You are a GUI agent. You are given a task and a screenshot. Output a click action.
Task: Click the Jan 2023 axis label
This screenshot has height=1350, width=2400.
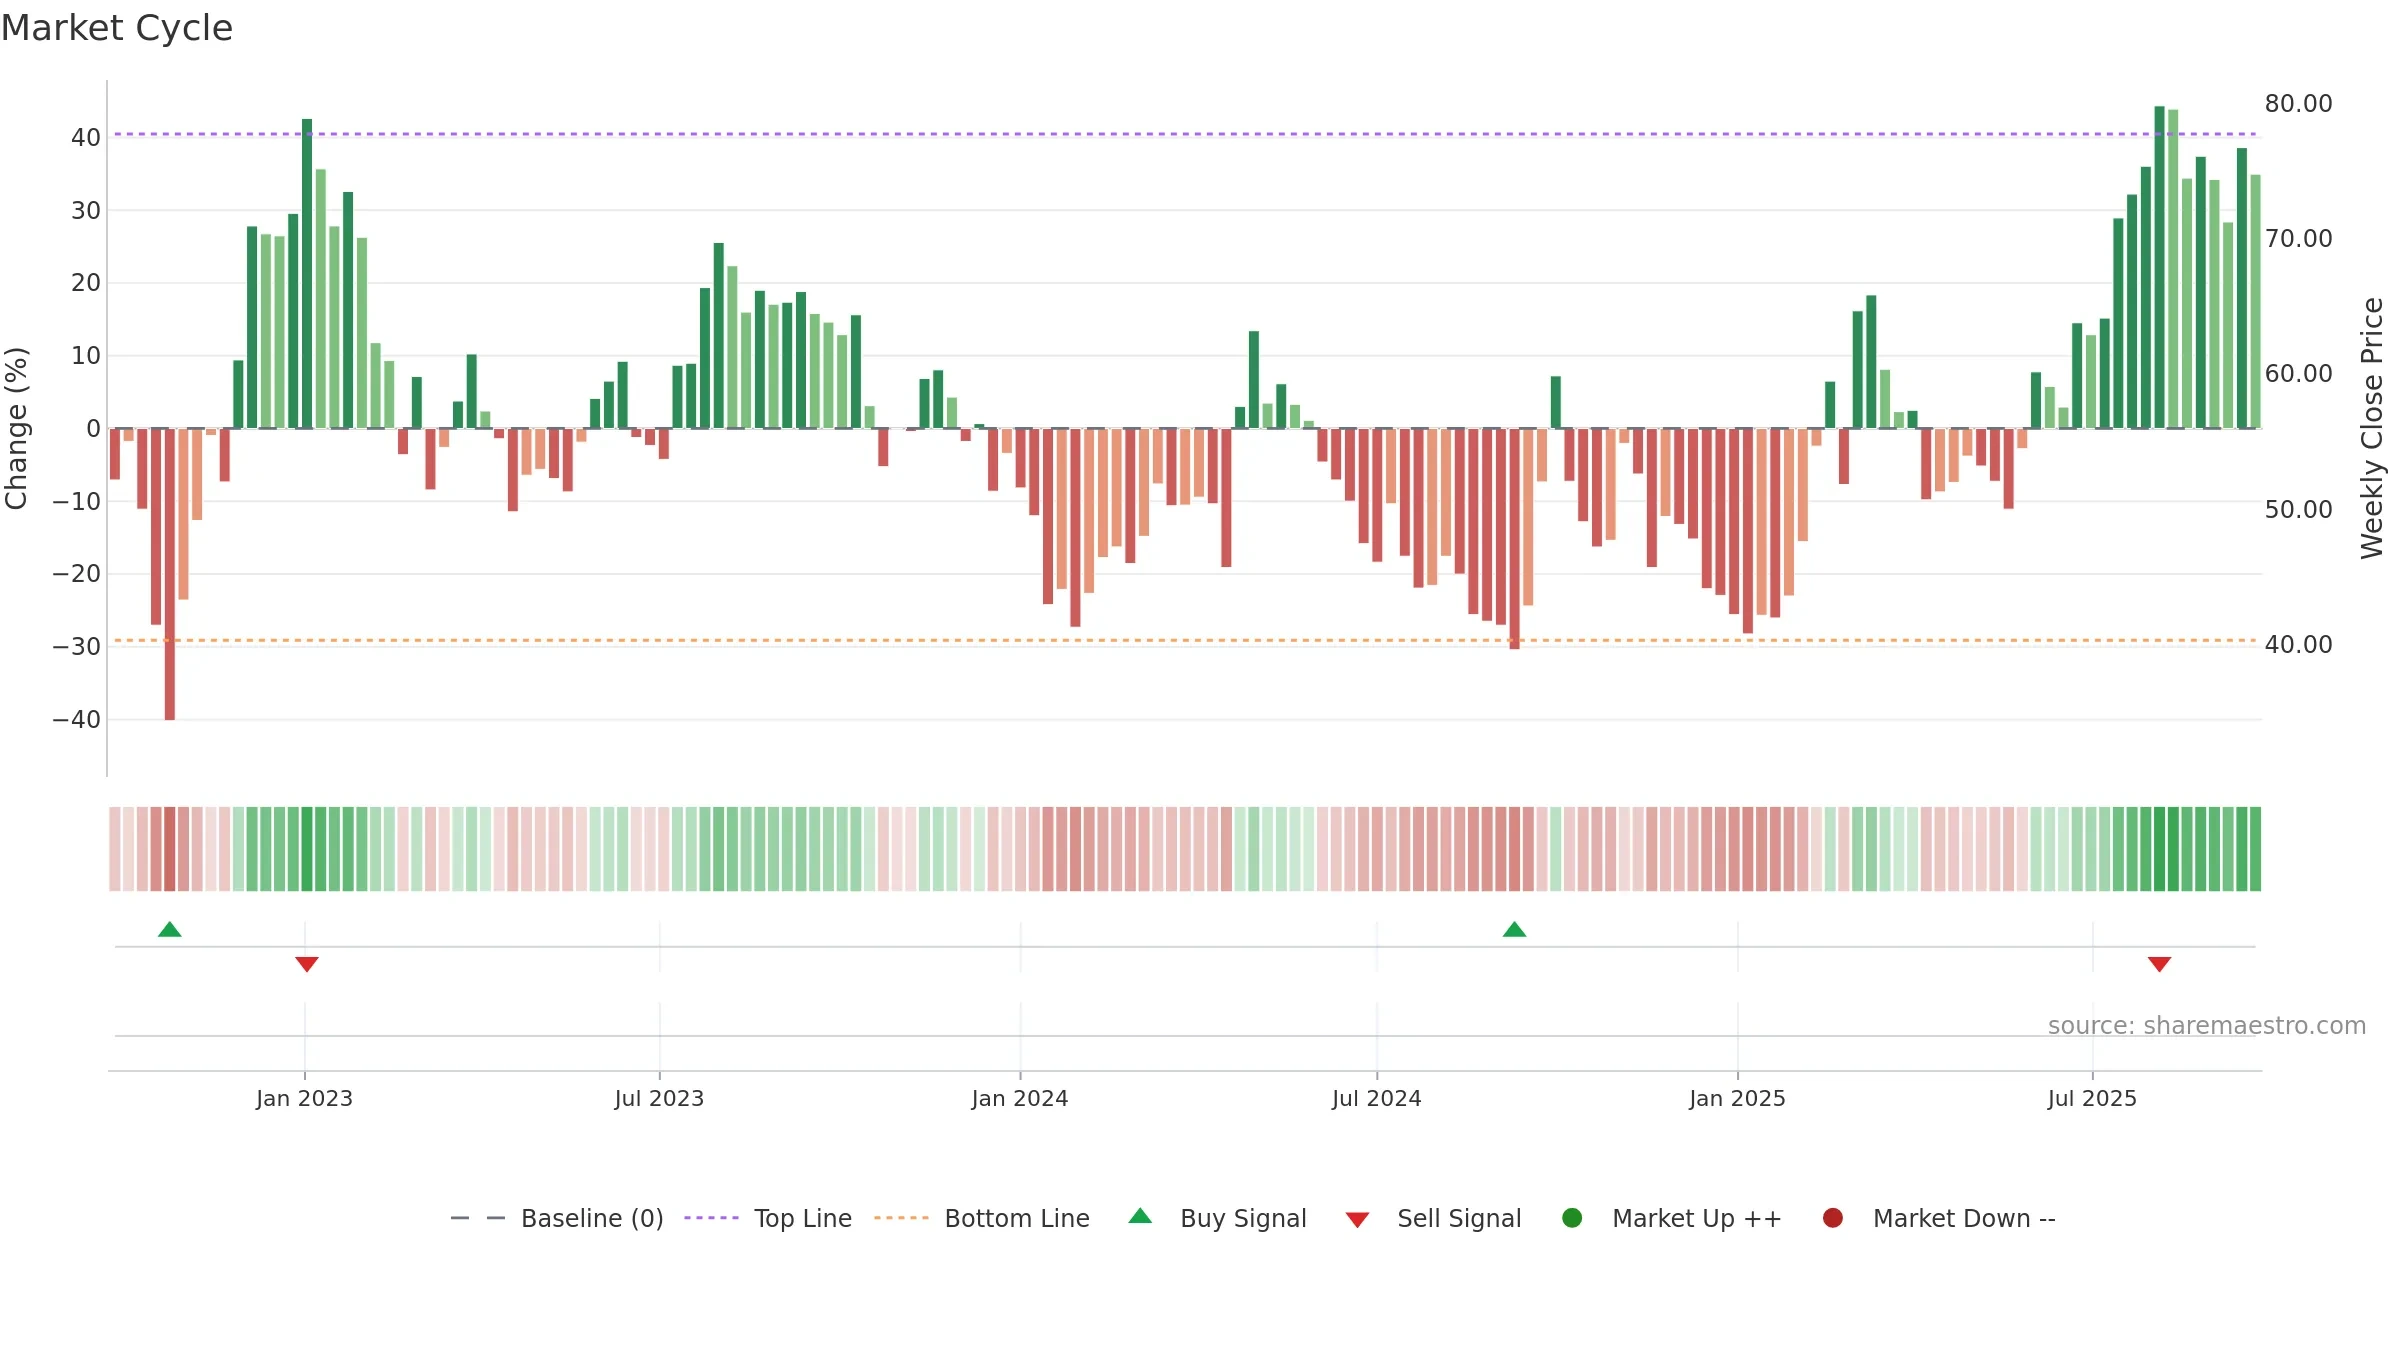(304, 1099)
